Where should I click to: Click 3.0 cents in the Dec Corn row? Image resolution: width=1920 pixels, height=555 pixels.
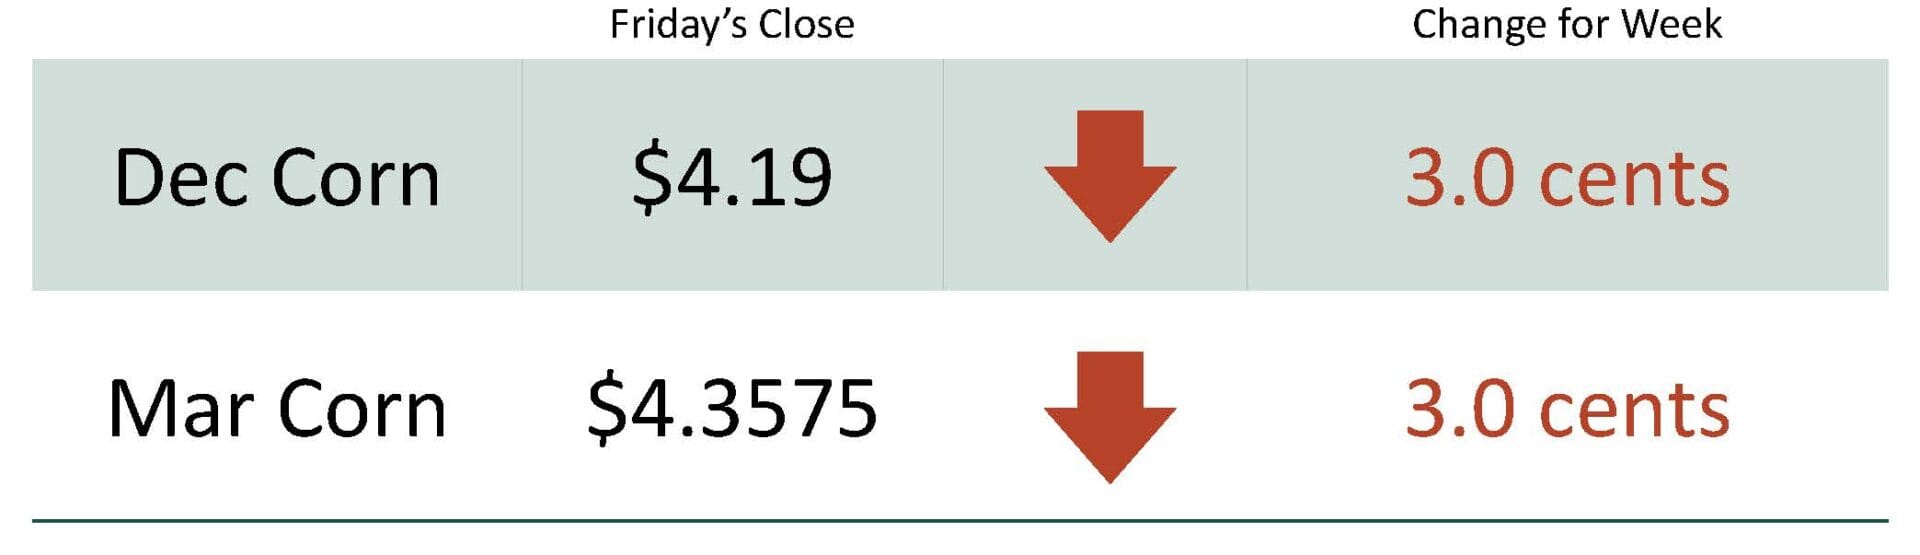[x=1566, y=179]
